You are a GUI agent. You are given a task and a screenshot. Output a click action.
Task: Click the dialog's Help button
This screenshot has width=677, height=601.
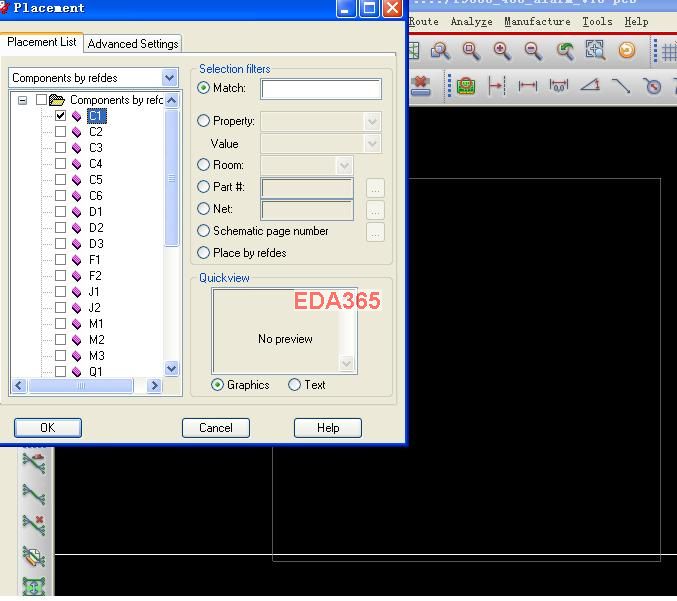click(x=328, y=428)
